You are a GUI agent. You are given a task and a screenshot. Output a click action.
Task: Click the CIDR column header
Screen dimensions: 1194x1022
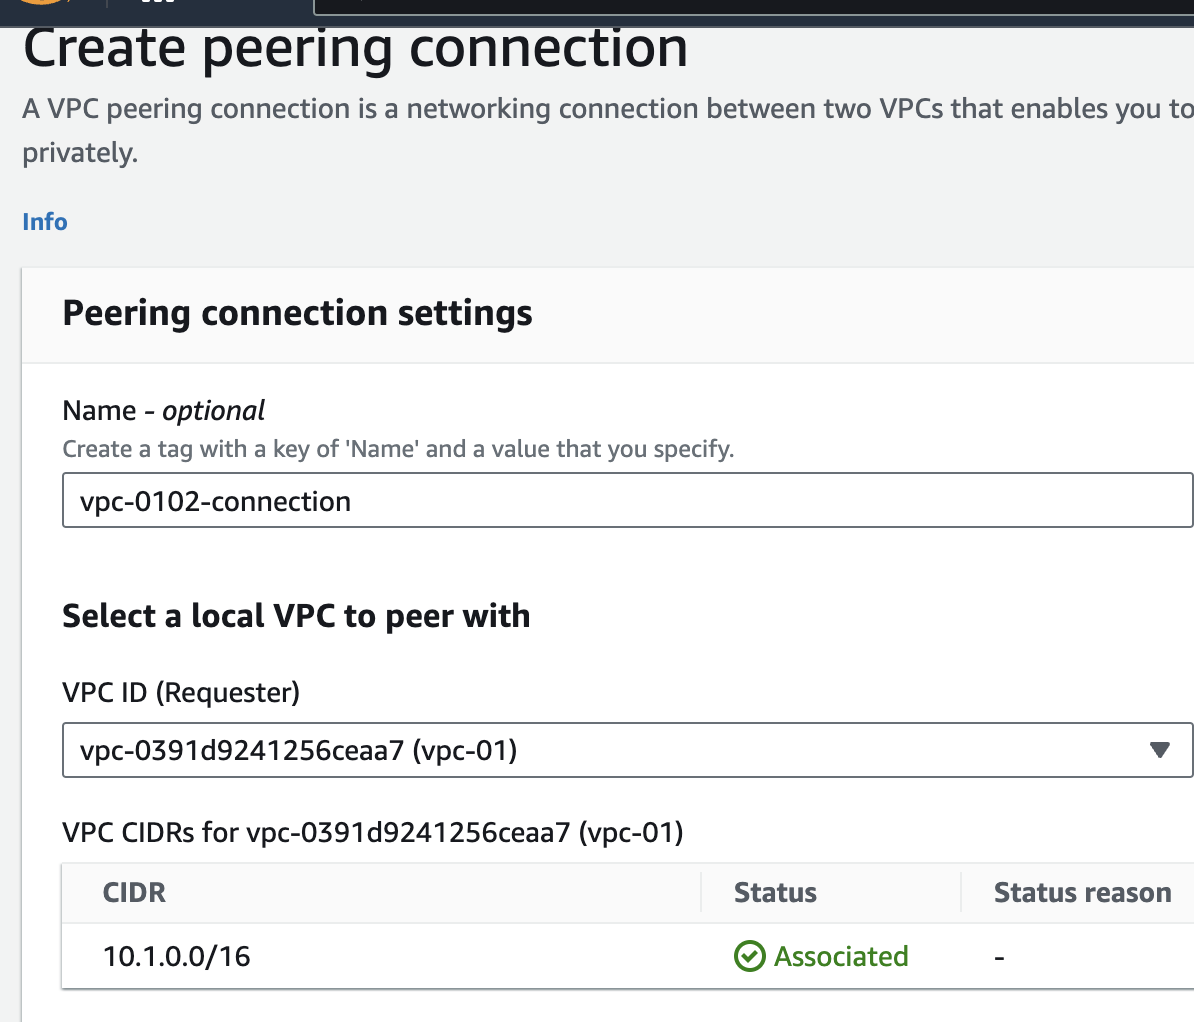134,893
